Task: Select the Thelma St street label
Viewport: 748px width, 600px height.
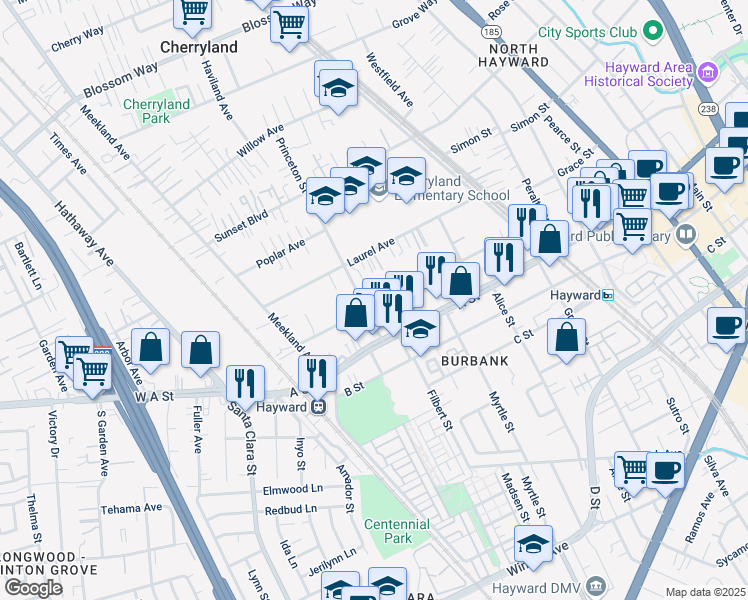Action: [x=33, y=518]
